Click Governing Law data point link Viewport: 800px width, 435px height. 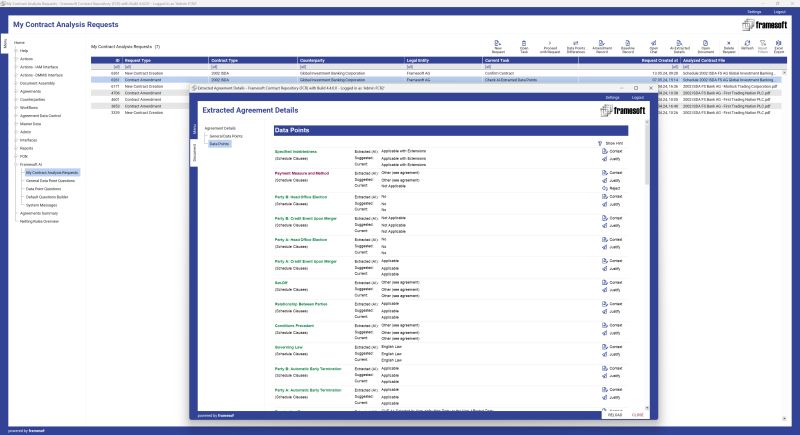(288, 347)
